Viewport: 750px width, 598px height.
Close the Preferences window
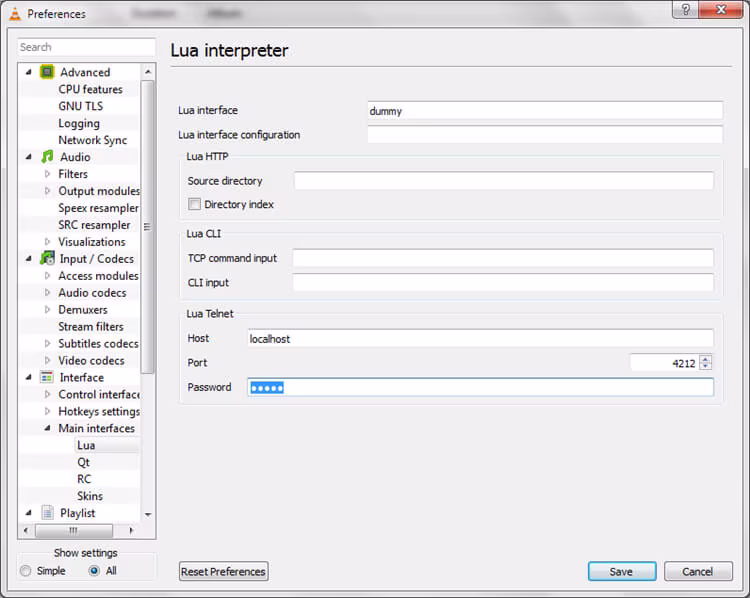click(x=721, y=10)
